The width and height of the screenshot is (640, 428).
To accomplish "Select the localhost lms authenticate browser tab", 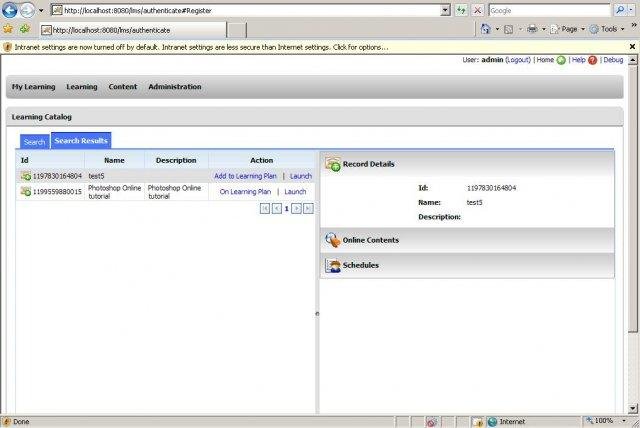I will point(133,30).
